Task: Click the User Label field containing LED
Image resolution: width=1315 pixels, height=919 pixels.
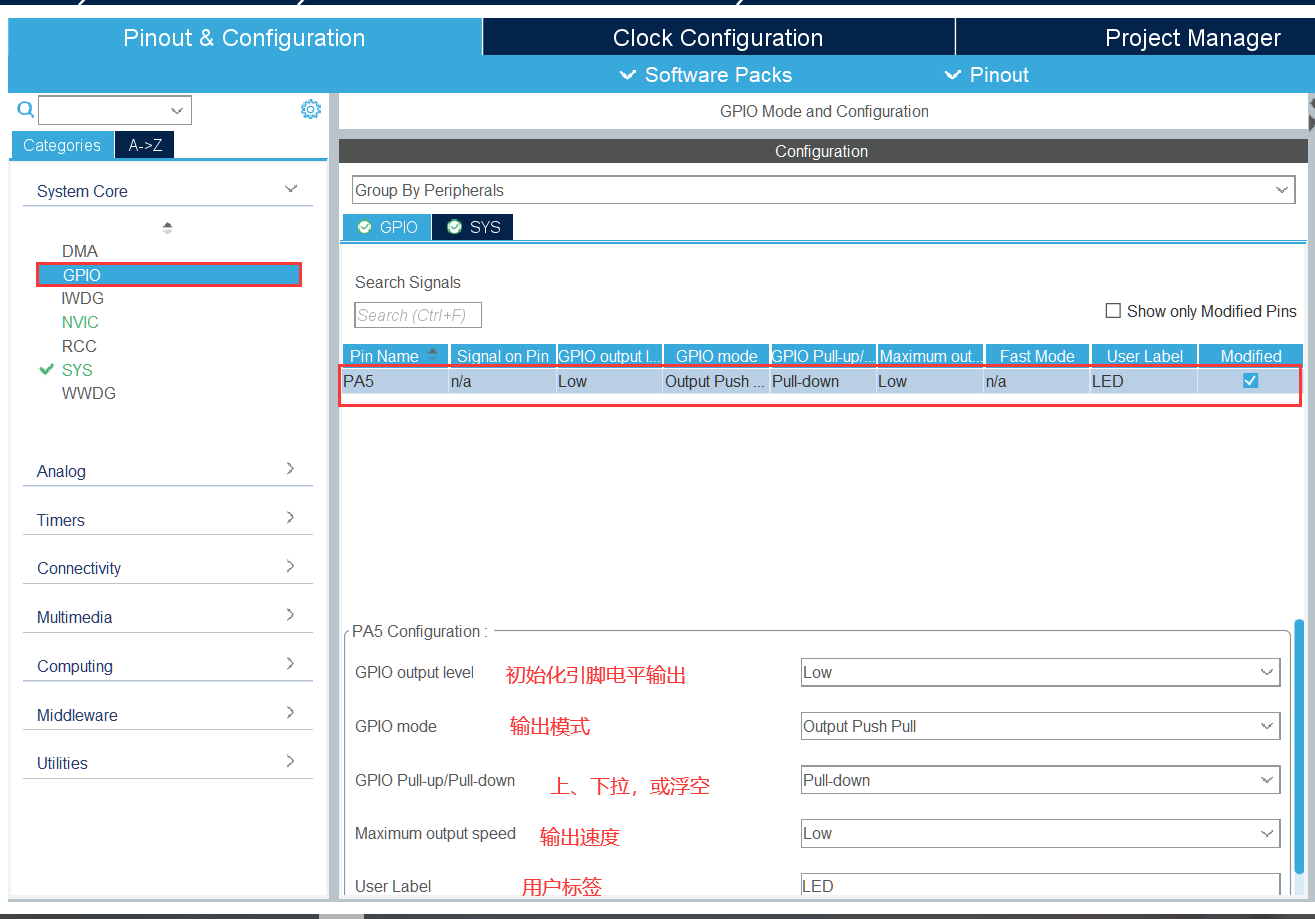Action: tap(1040, 885)
